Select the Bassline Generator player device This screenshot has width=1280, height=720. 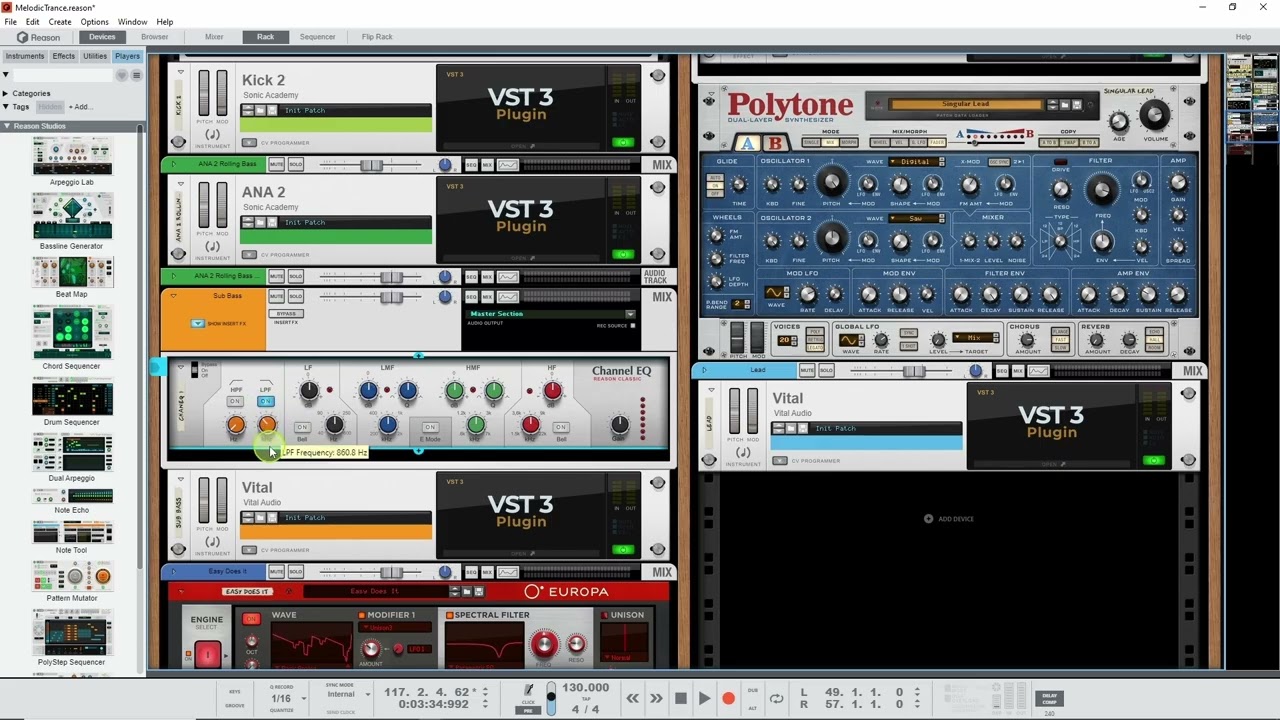(72, 222)
